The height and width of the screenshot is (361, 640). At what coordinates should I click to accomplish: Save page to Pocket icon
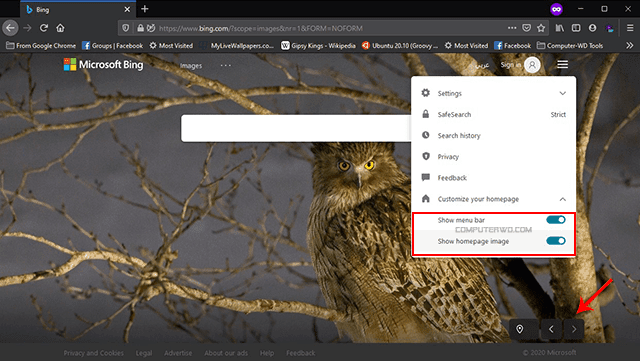click(x=527, y=28)
